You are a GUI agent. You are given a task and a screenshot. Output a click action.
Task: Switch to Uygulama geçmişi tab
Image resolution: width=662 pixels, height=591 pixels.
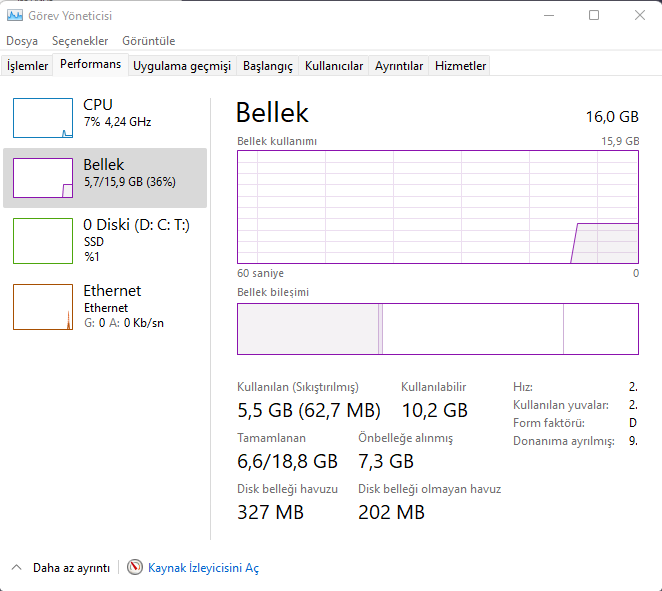(x=182, y=66)
